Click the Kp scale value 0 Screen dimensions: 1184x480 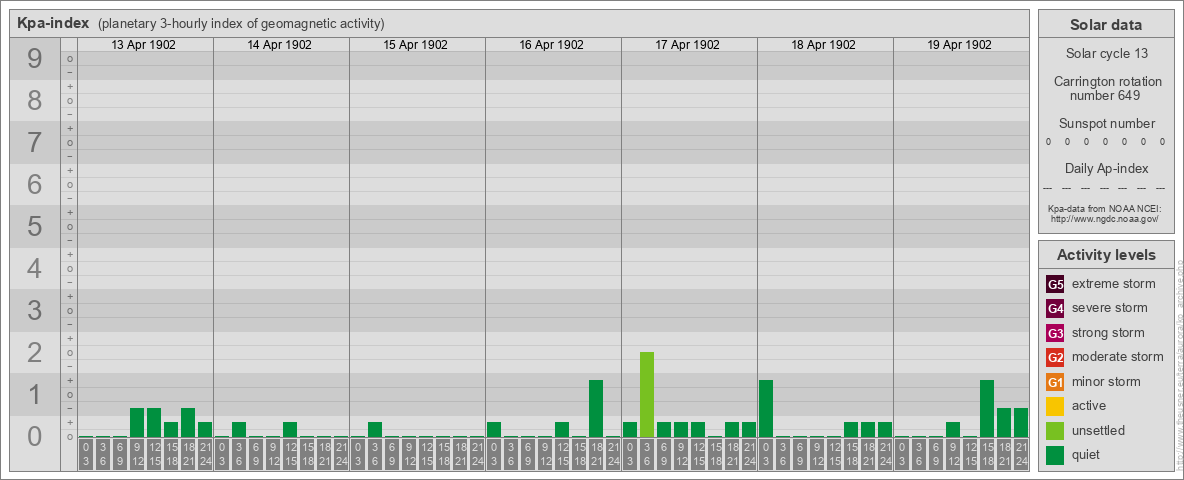[x=35, y=436]
